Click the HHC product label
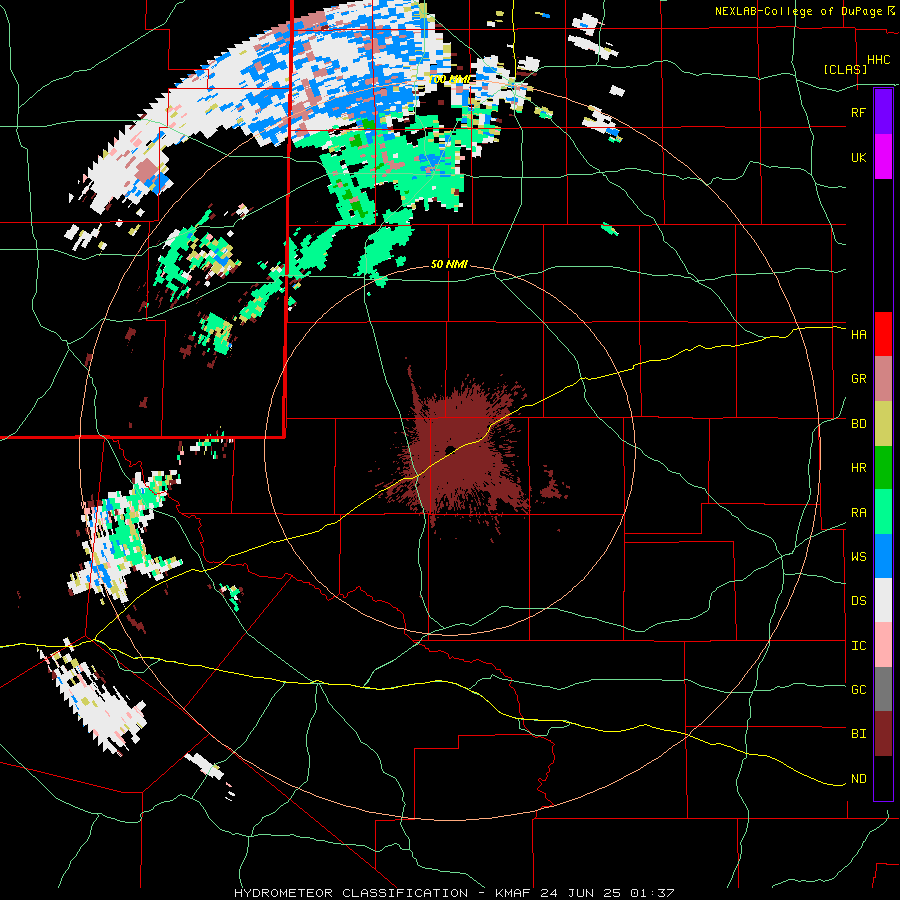Image resolution: width=900 pixels, height=900 pixels. 878,60
